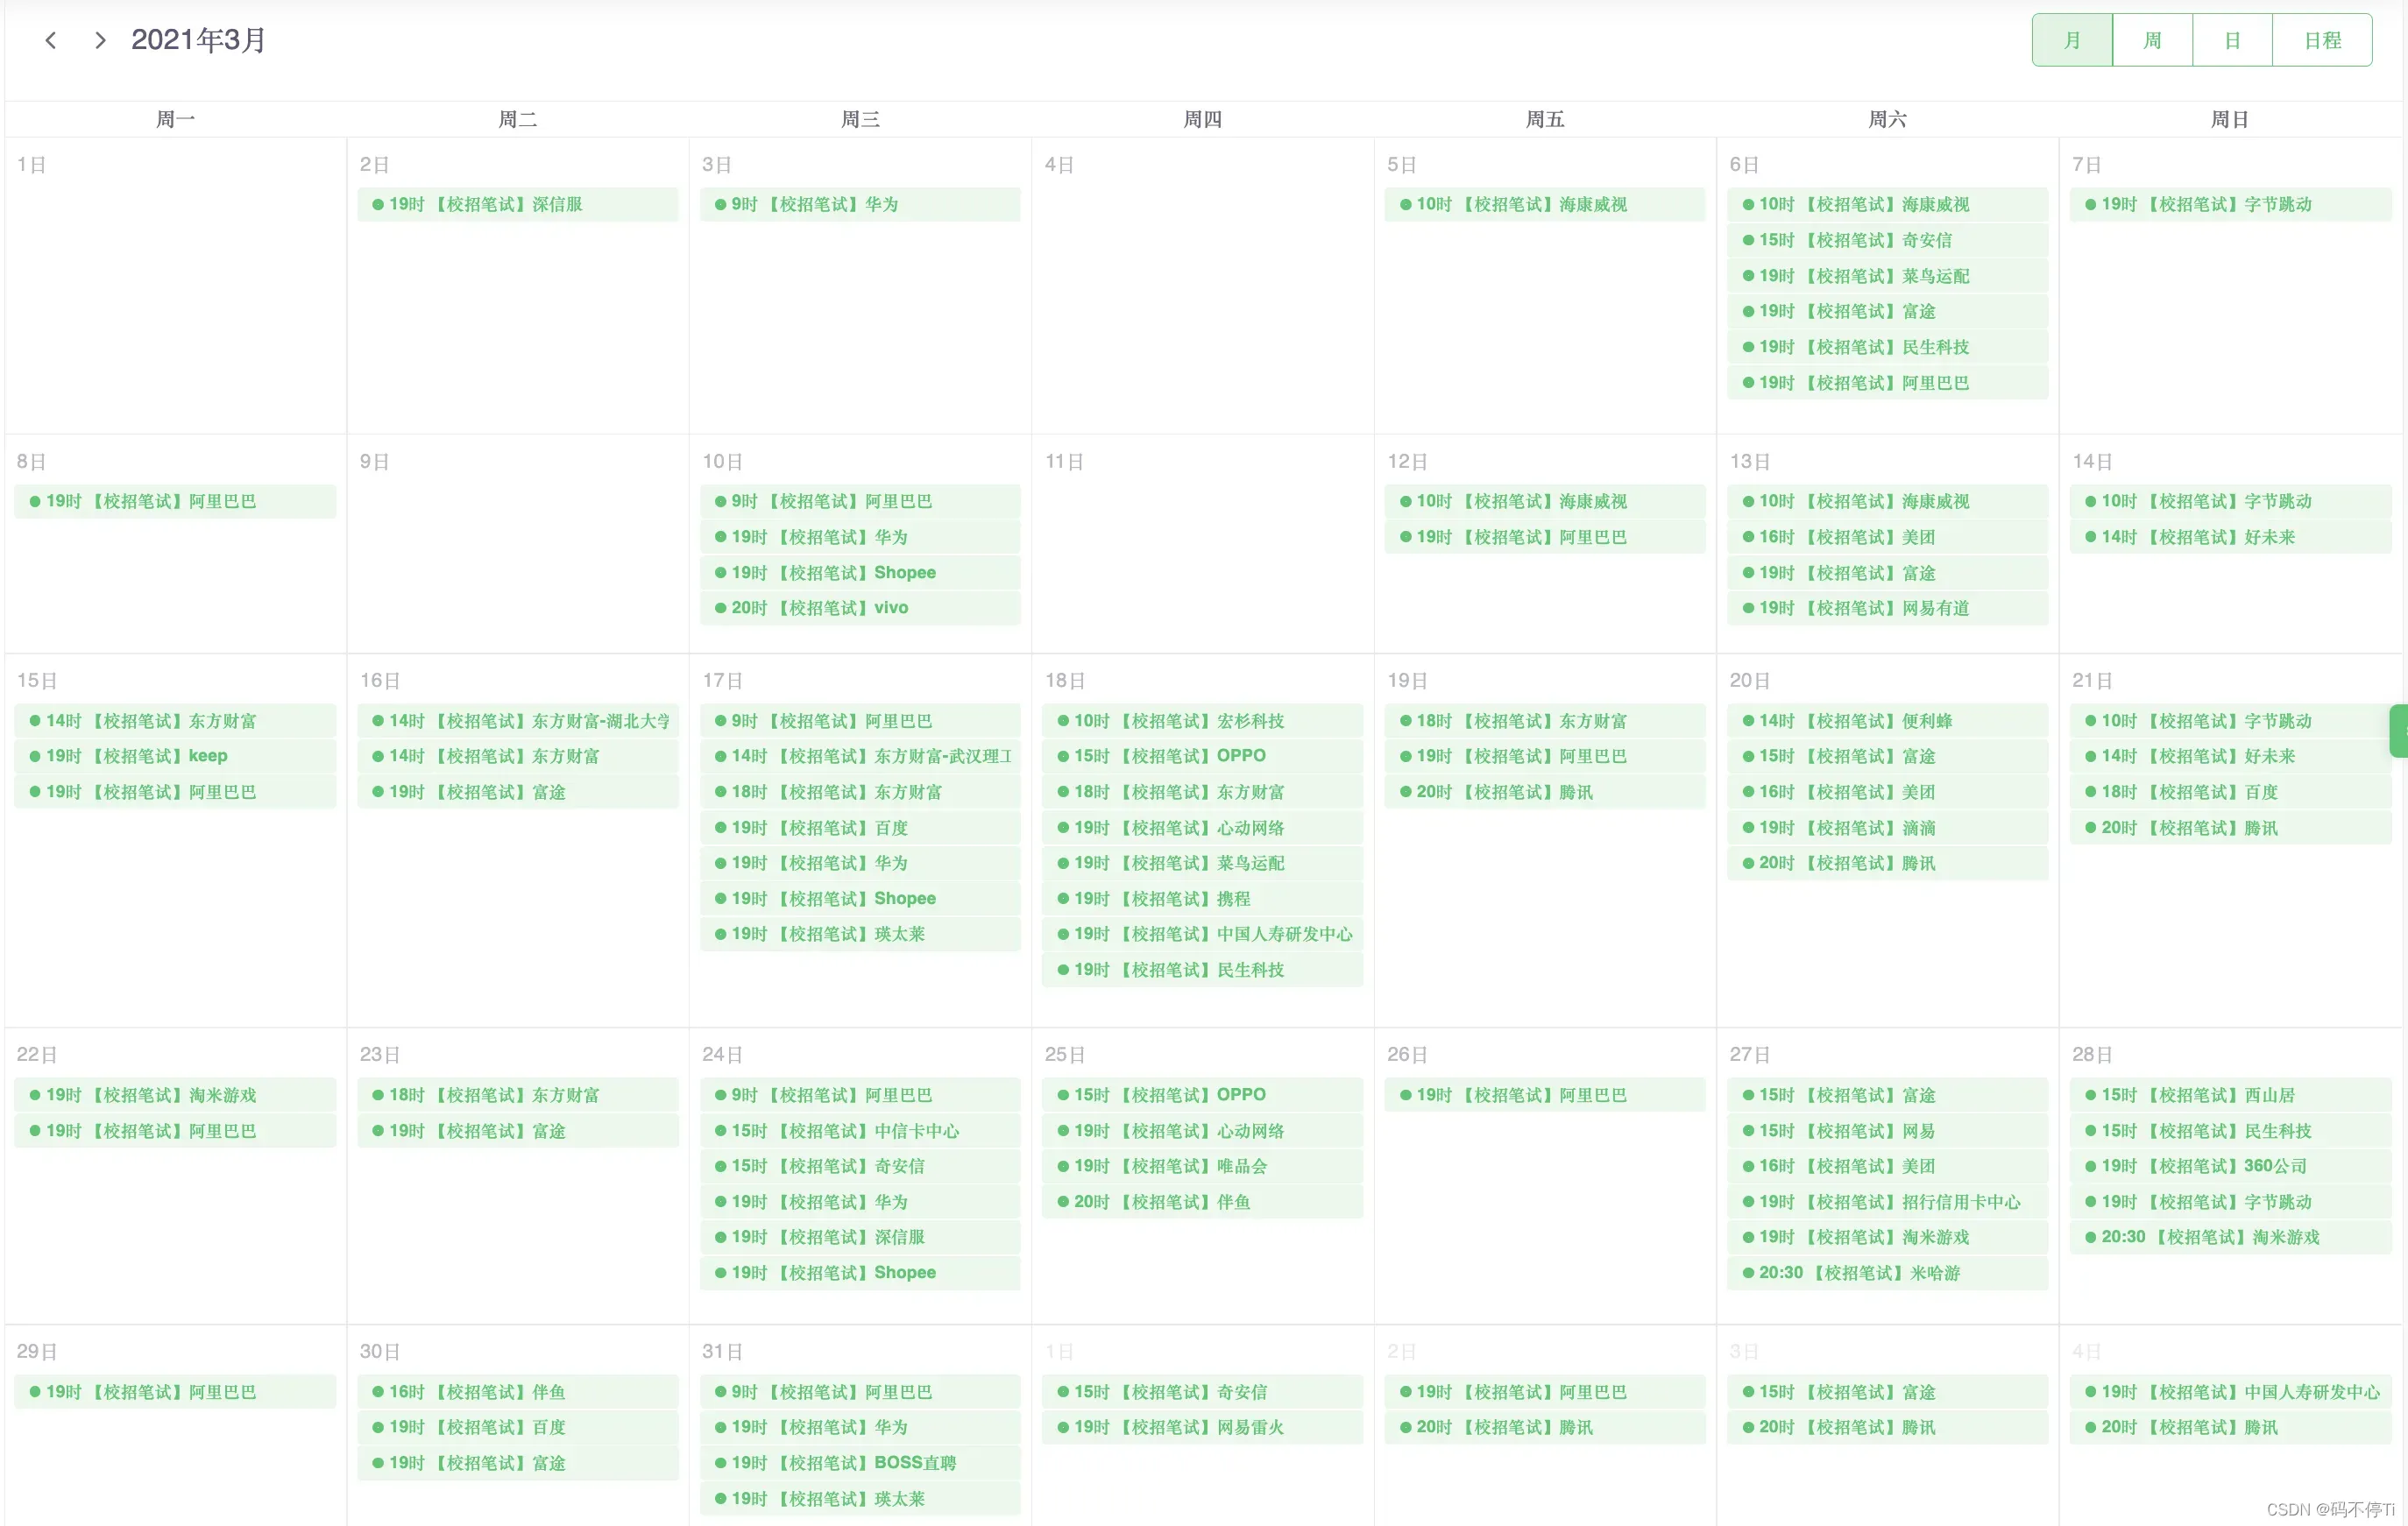Open the 19时 网易雷火 event
The width and height of the screenshot is (2408, 1526).
pos(1202,1427)
